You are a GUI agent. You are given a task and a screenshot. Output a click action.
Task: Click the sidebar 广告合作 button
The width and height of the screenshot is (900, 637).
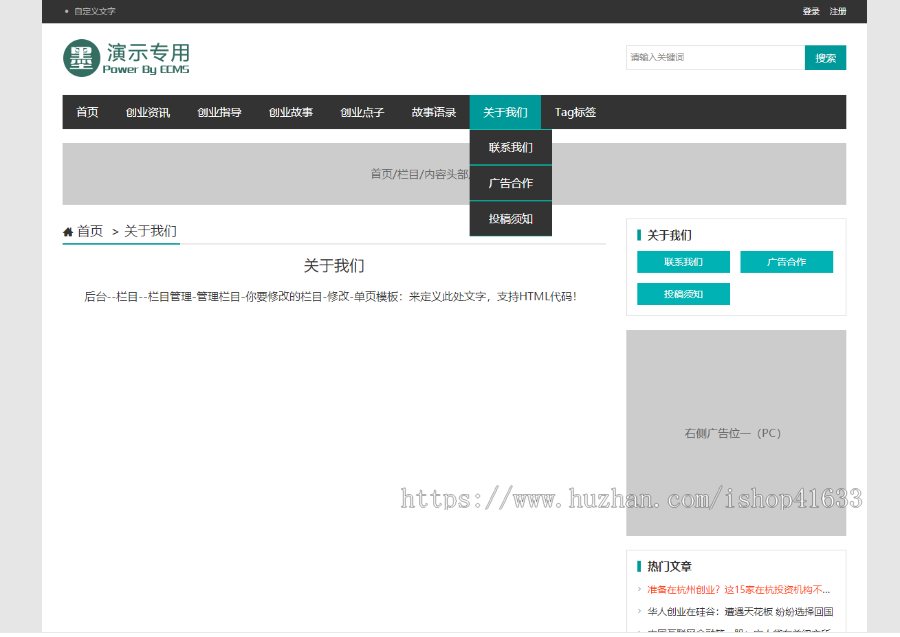786,262
